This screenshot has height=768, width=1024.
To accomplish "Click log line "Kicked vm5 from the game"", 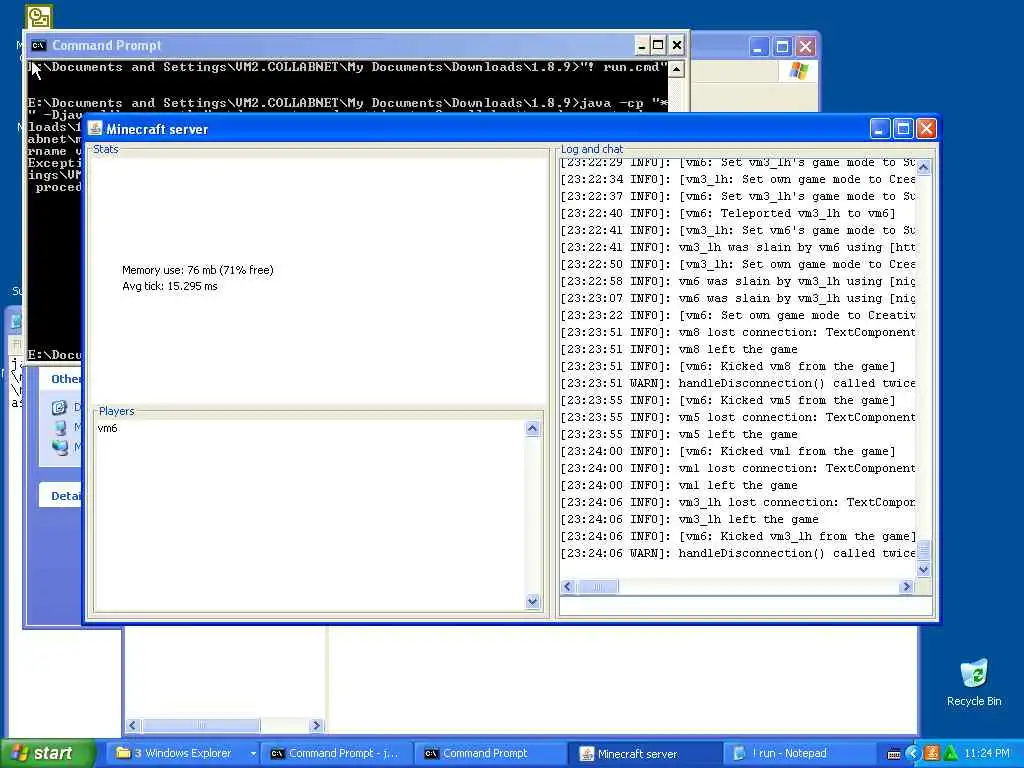I will tap(728, 400).
